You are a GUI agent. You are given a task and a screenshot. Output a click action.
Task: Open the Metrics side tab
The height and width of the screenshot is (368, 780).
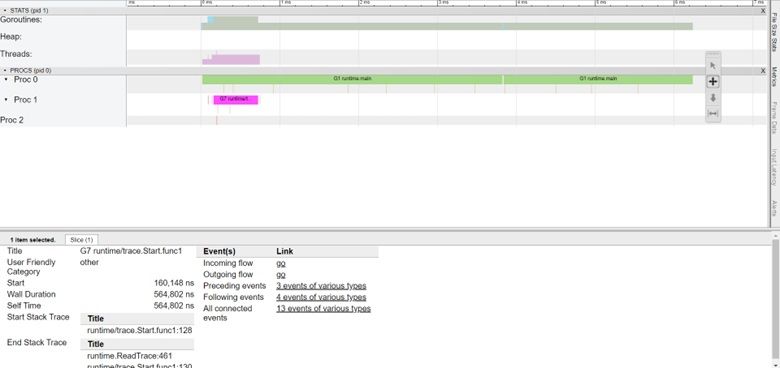coord(775,76)
